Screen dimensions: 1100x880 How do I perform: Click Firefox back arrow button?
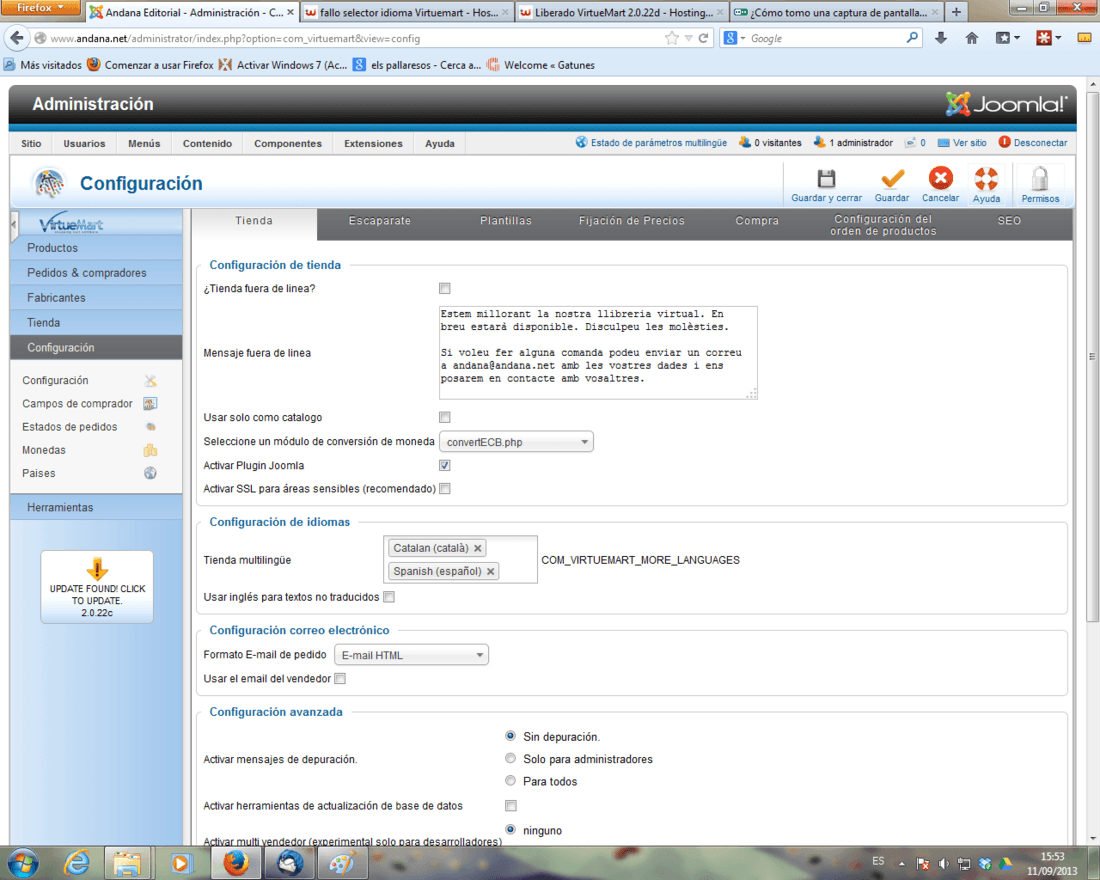17,38
